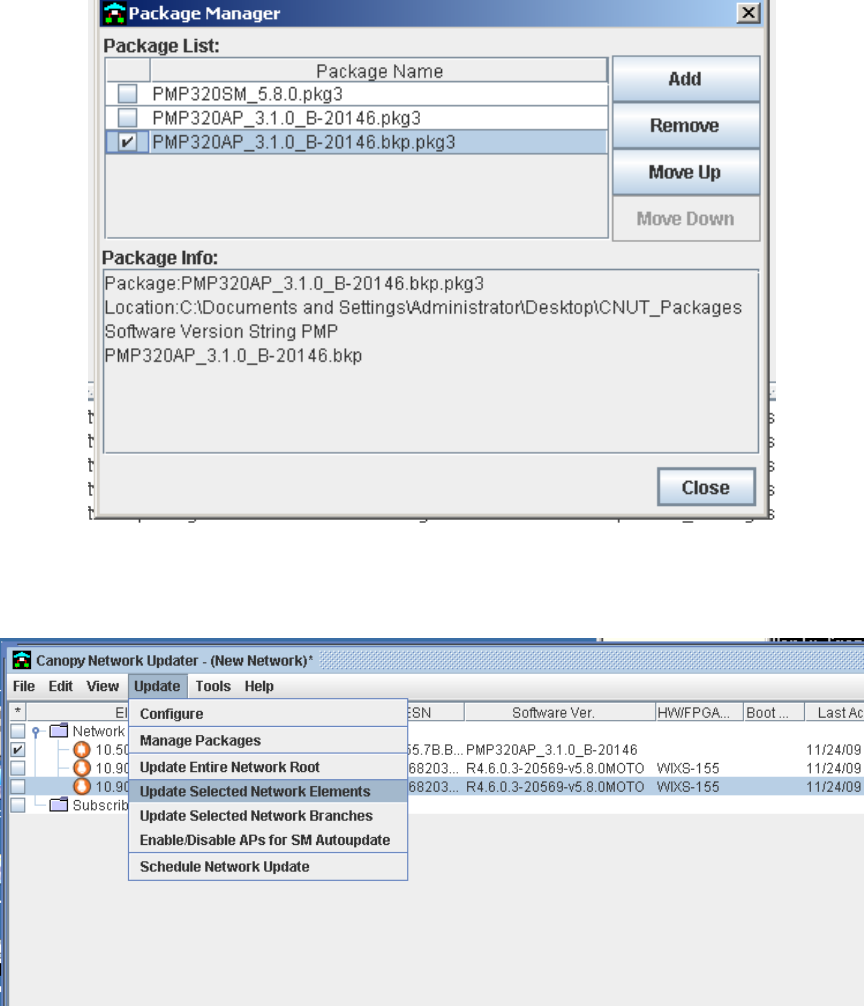Uncheck the 10.50 element checkbox
Viewport: 864px width, 1006px height.
tap(18, 749)
